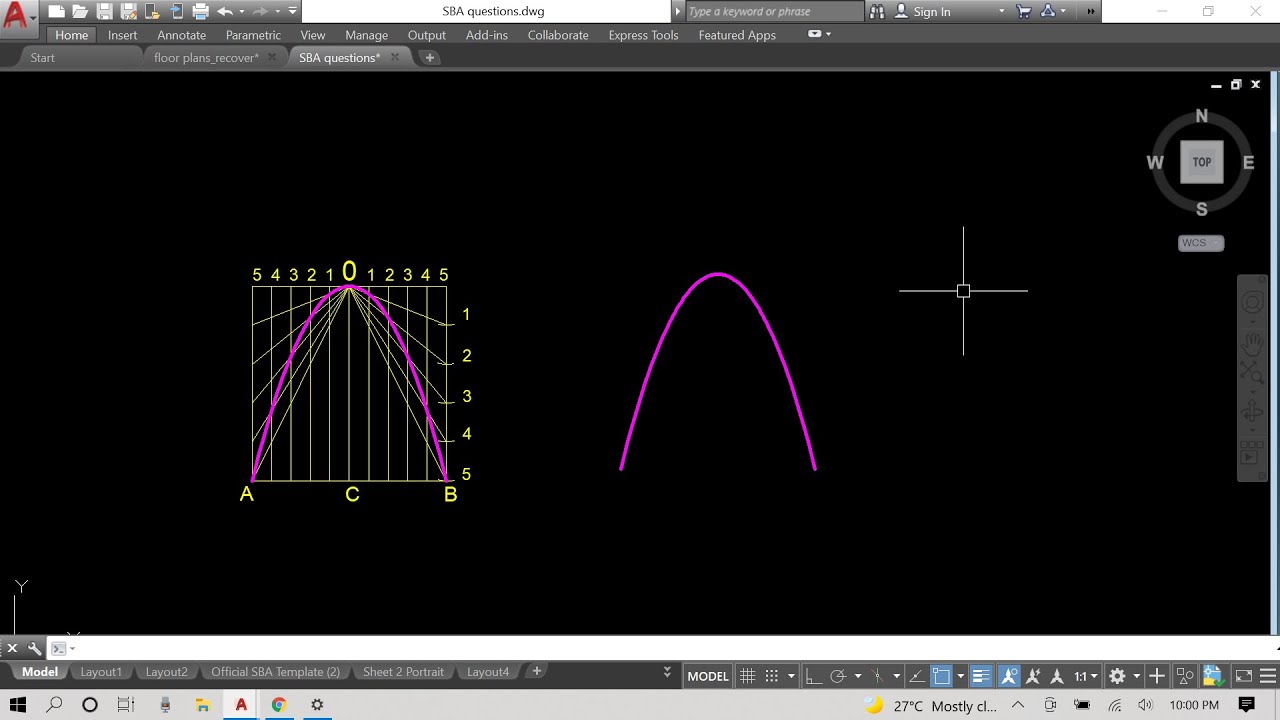The height and width of the screenshot is (720, 1280).
Task: Select the Output ribbon tab
Action: click(x=427, y=35)
